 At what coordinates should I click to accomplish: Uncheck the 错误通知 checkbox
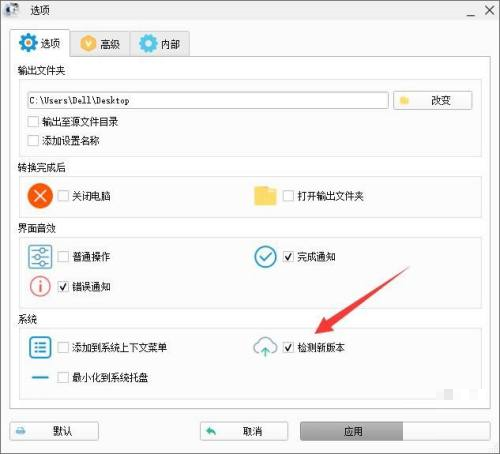(x=63, y=286)
